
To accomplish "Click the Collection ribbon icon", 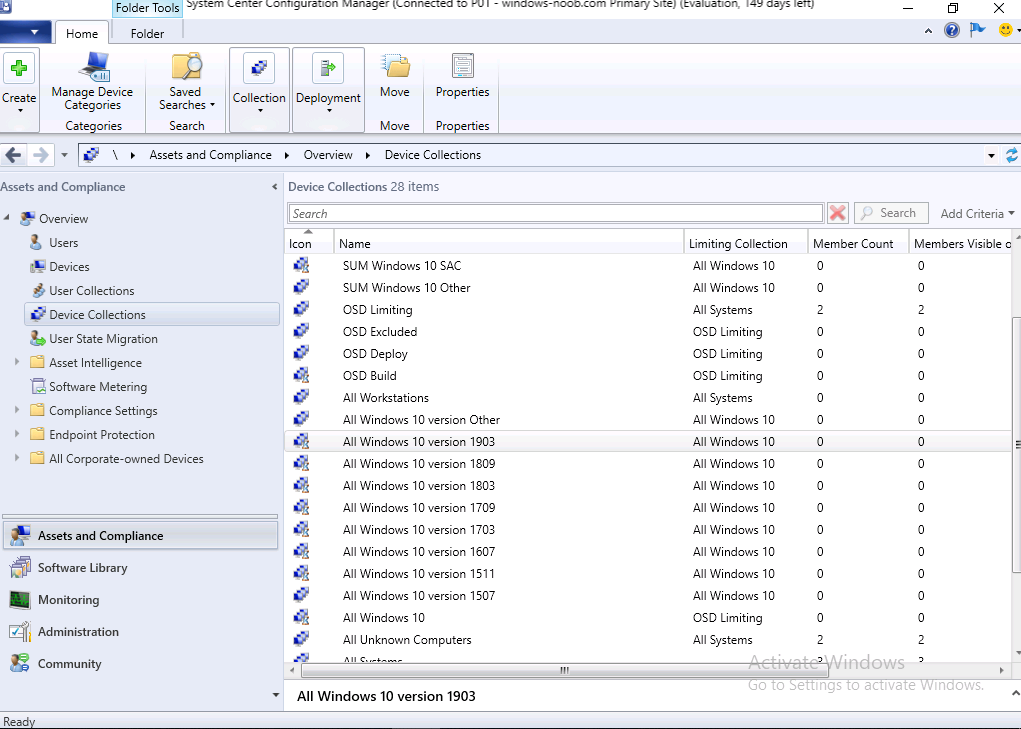I will click(x=259, y=68).
